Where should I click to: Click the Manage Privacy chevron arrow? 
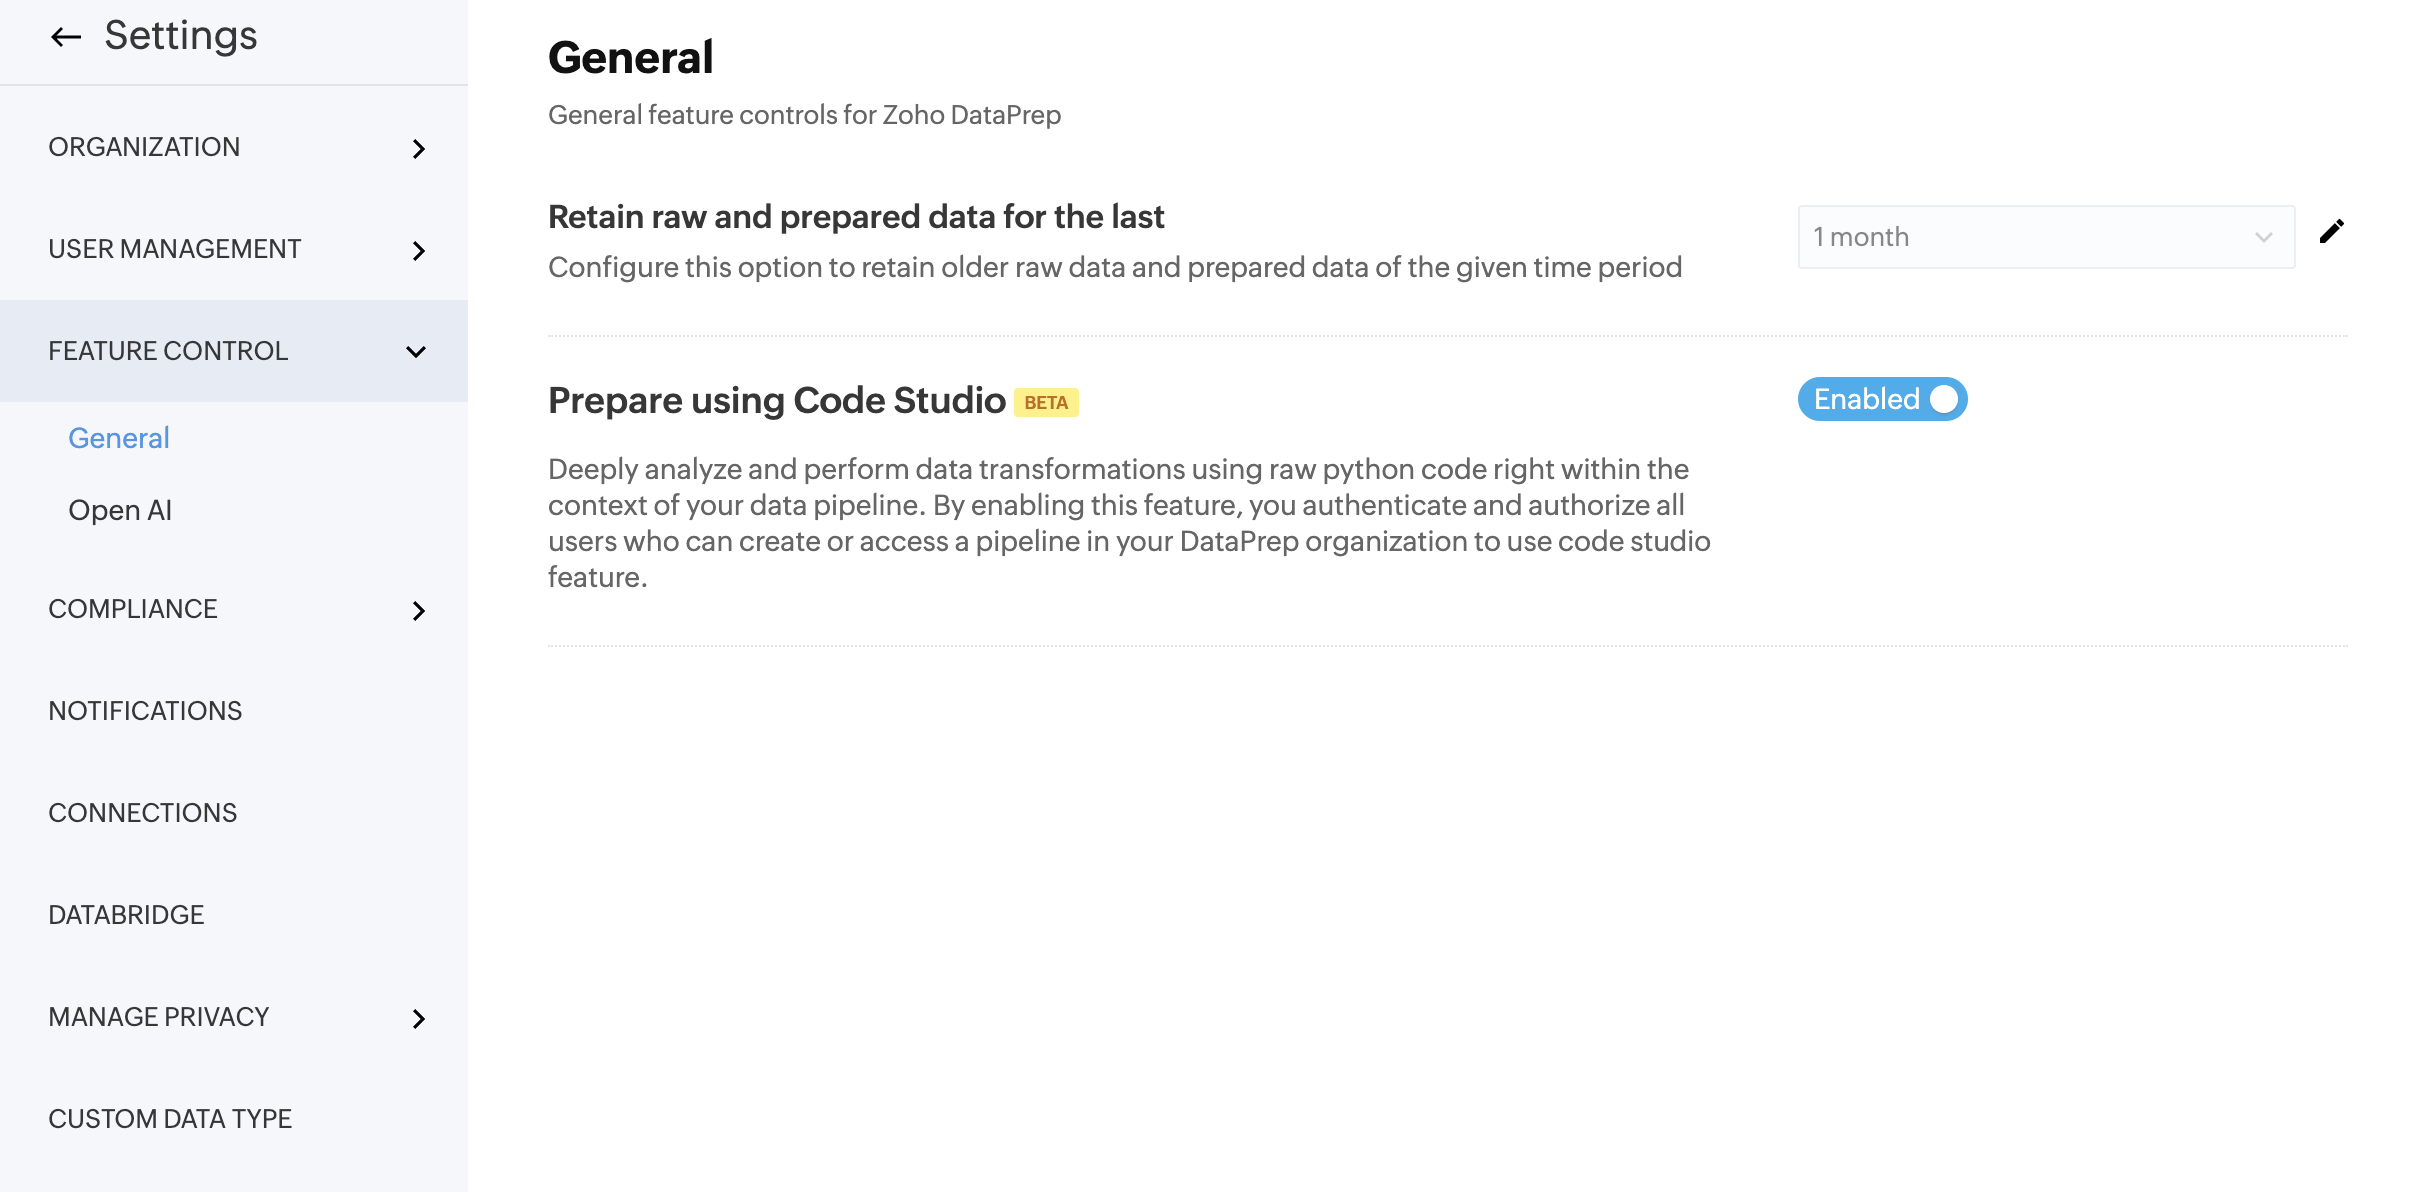pyautogui.click(x=419, y=1019)
